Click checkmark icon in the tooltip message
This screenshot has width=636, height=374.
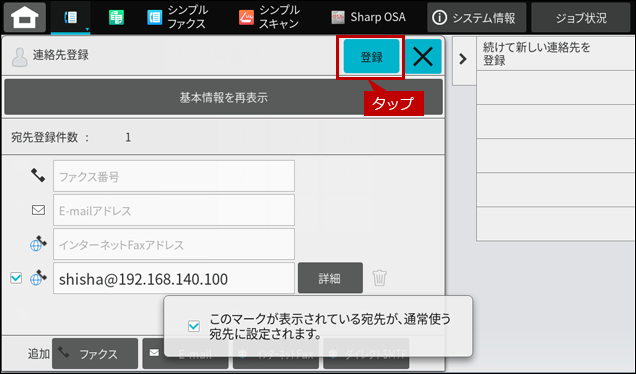point(194,326)
